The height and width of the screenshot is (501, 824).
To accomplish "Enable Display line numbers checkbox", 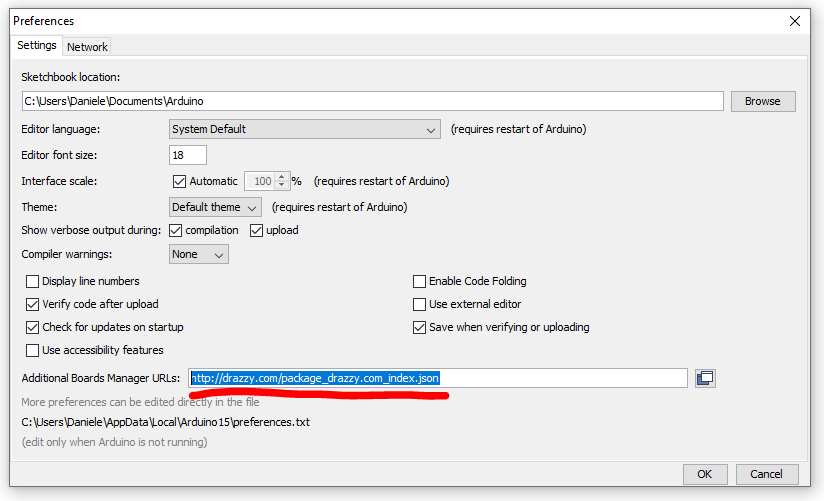I will click(32, 282).
